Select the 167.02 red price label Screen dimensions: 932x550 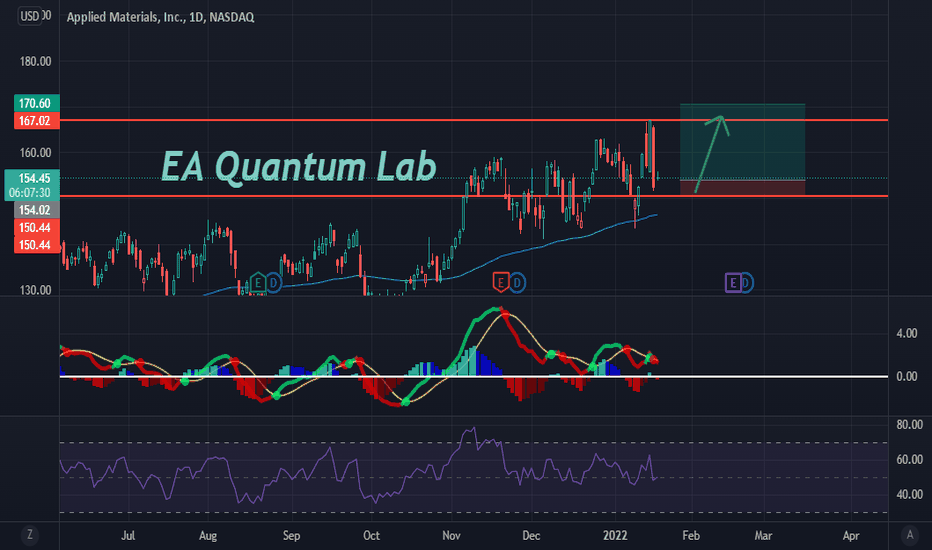(36, 121)
